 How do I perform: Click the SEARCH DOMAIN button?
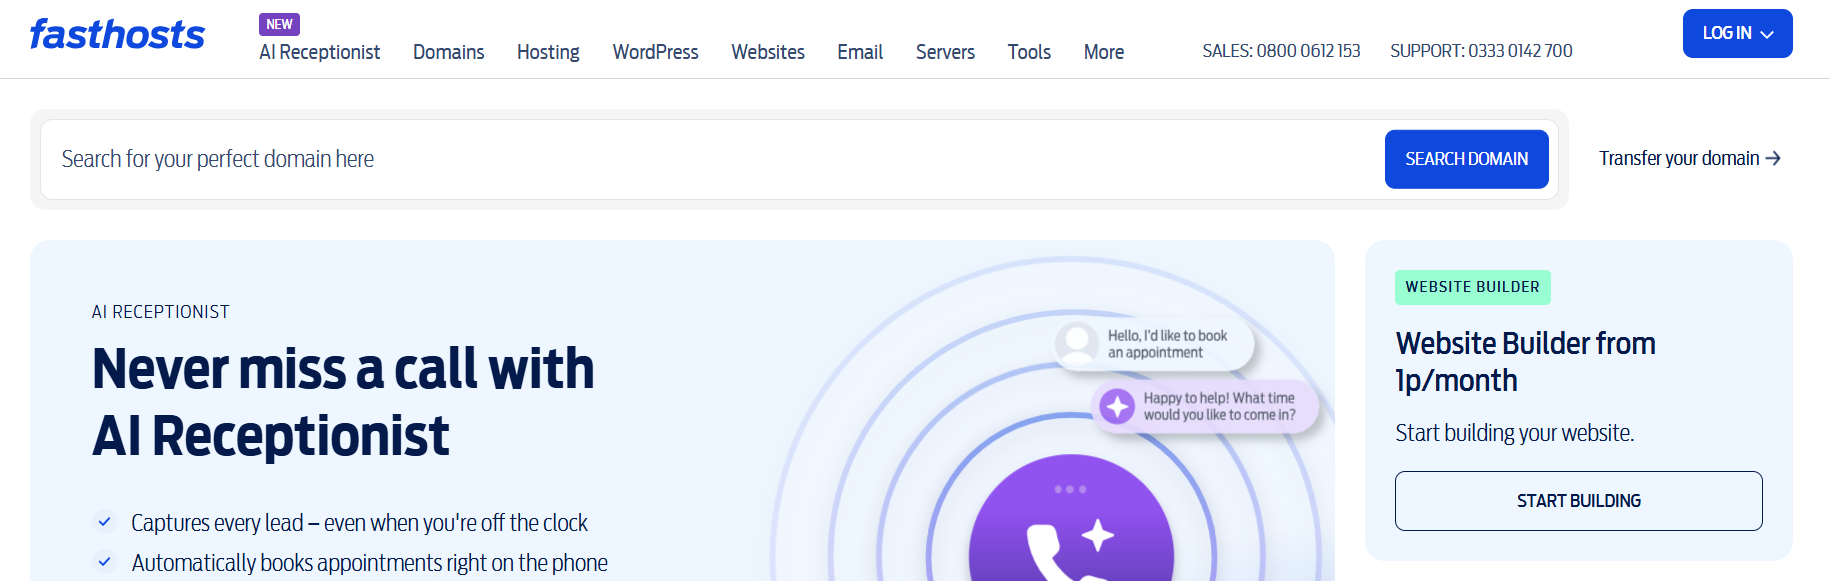click(1467, 159)
